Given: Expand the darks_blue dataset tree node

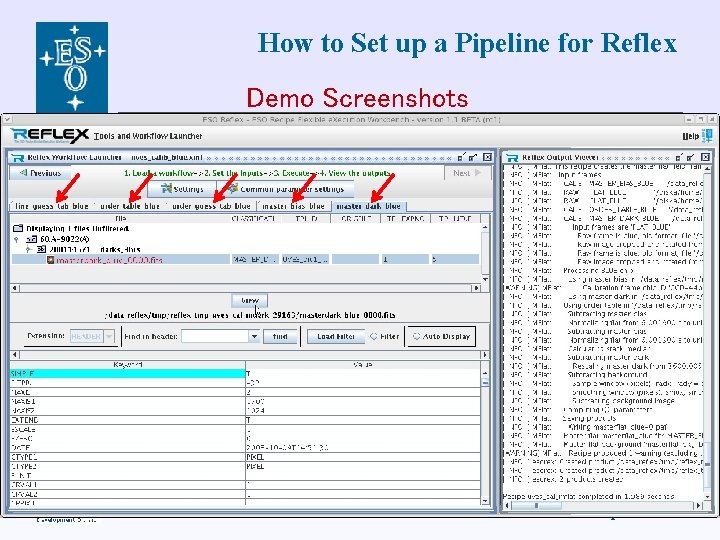Looking at the screenshot, I should click(28, 249).
